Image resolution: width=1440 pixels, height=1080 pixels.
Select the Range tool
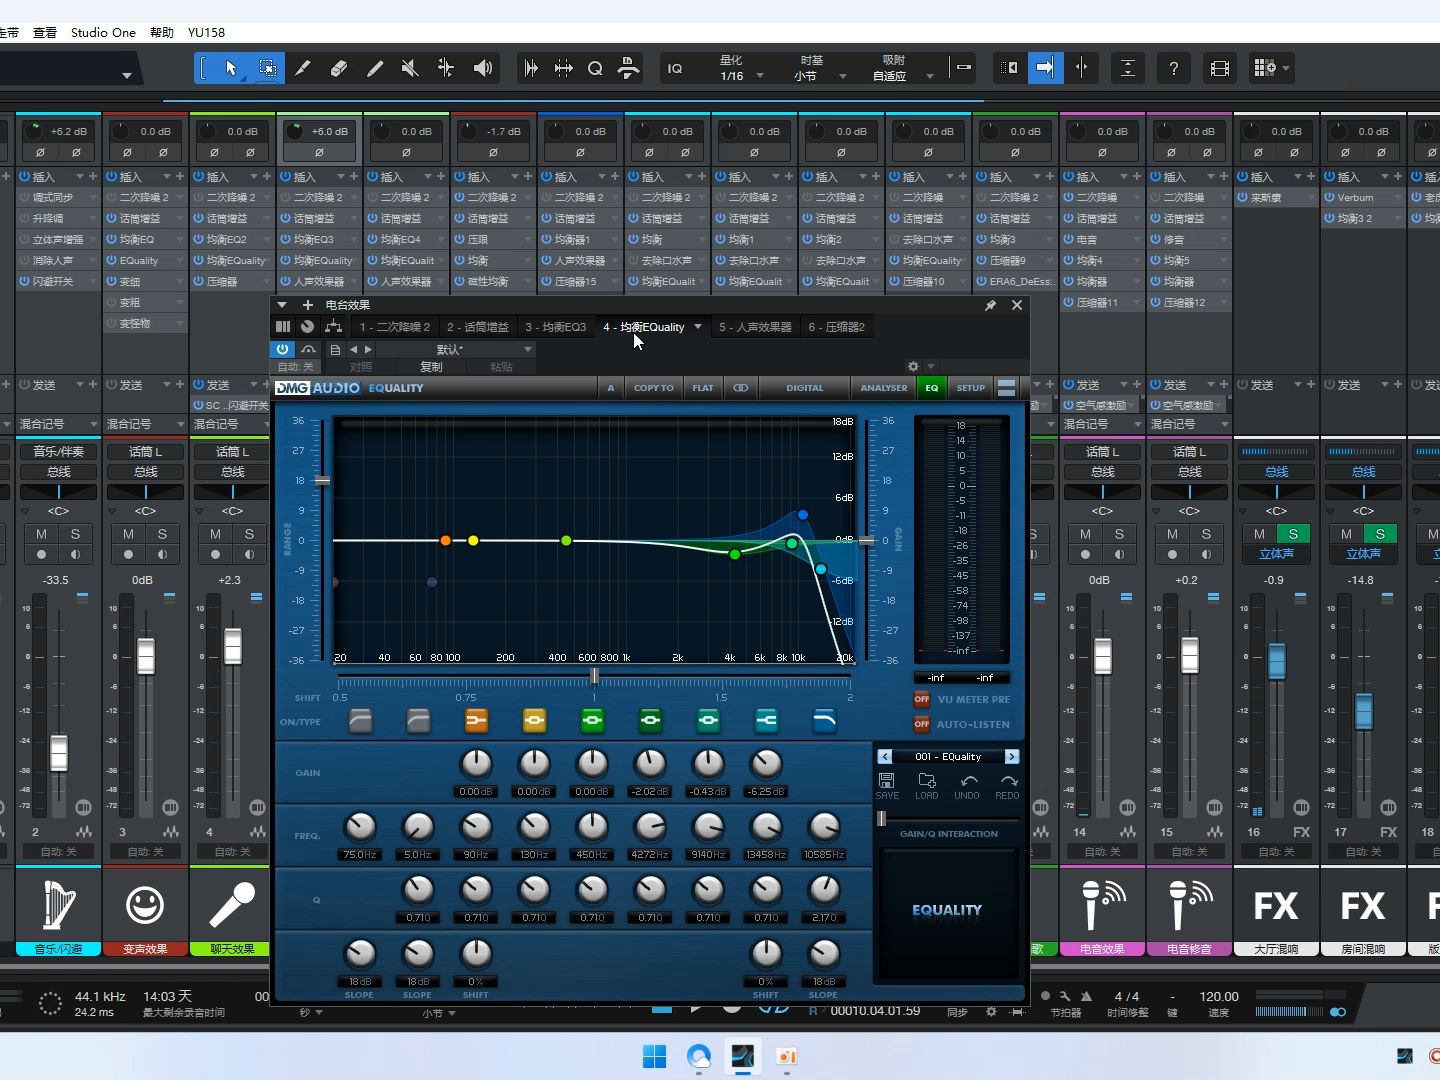(267, 68)
